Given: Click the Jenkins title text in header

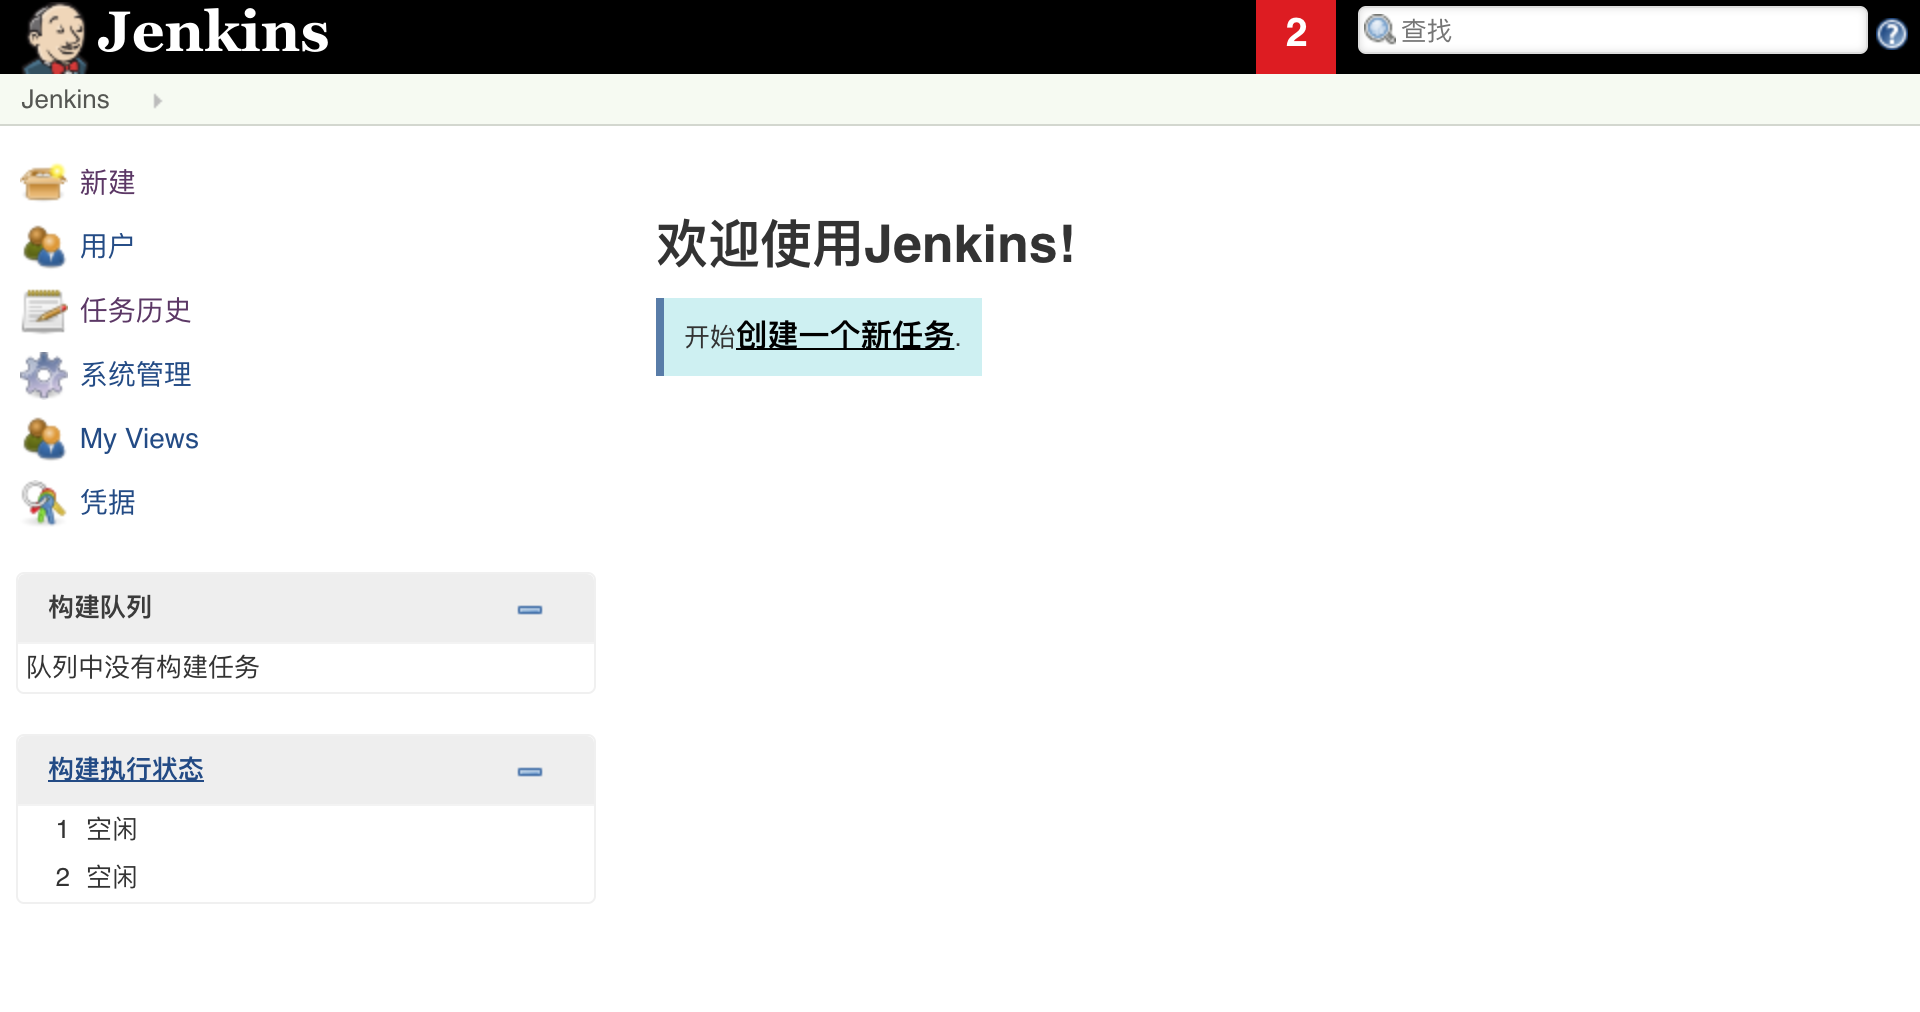Looking at the screenshot, I should tap(213, 33).
